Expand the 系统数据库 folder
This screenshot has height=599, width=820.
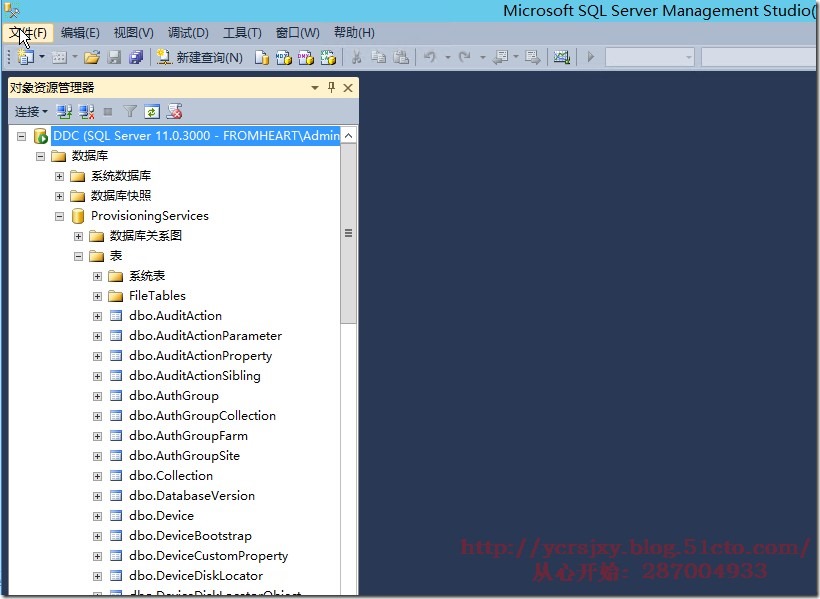pos(59,176)
